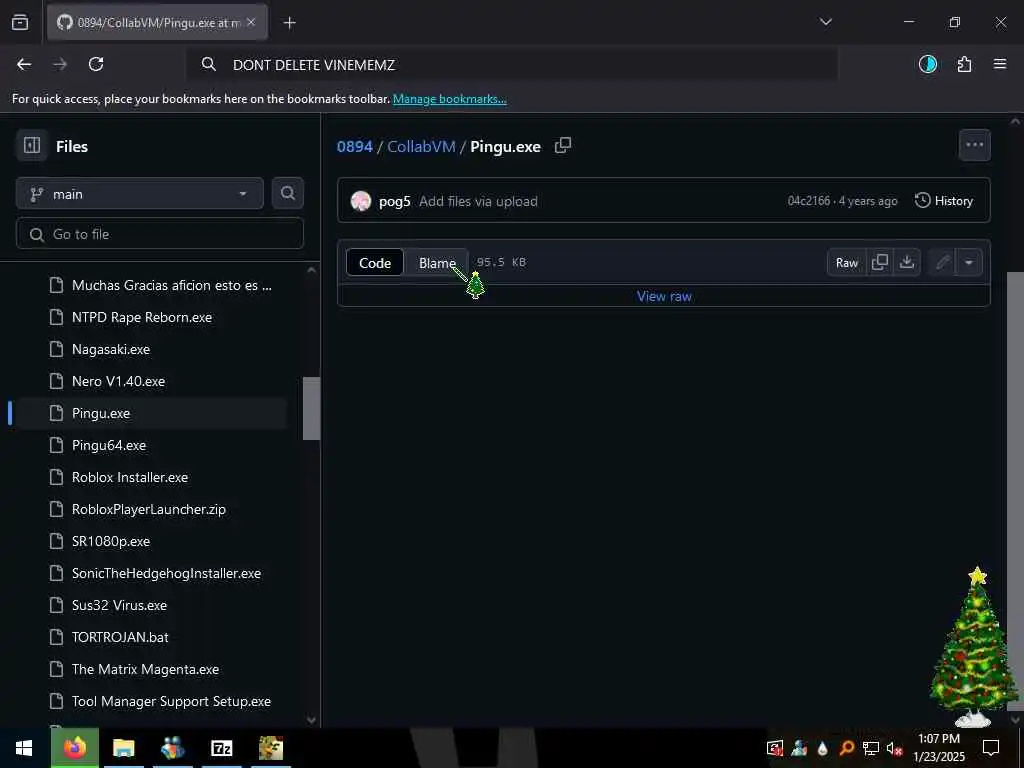Open the Add files via upload commit
This screenshot has width=1024, height=768.
coord(478,201)
